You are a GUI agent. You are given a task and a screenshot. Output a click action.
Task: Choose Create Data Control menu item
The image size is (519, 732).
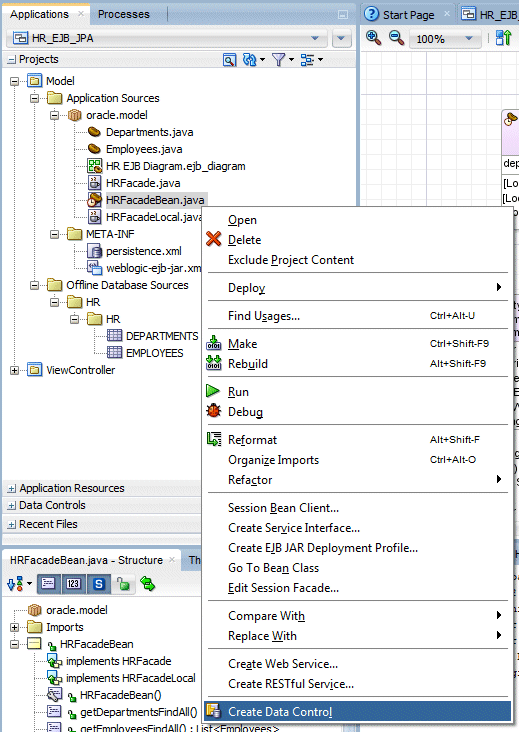coord(358,712)
